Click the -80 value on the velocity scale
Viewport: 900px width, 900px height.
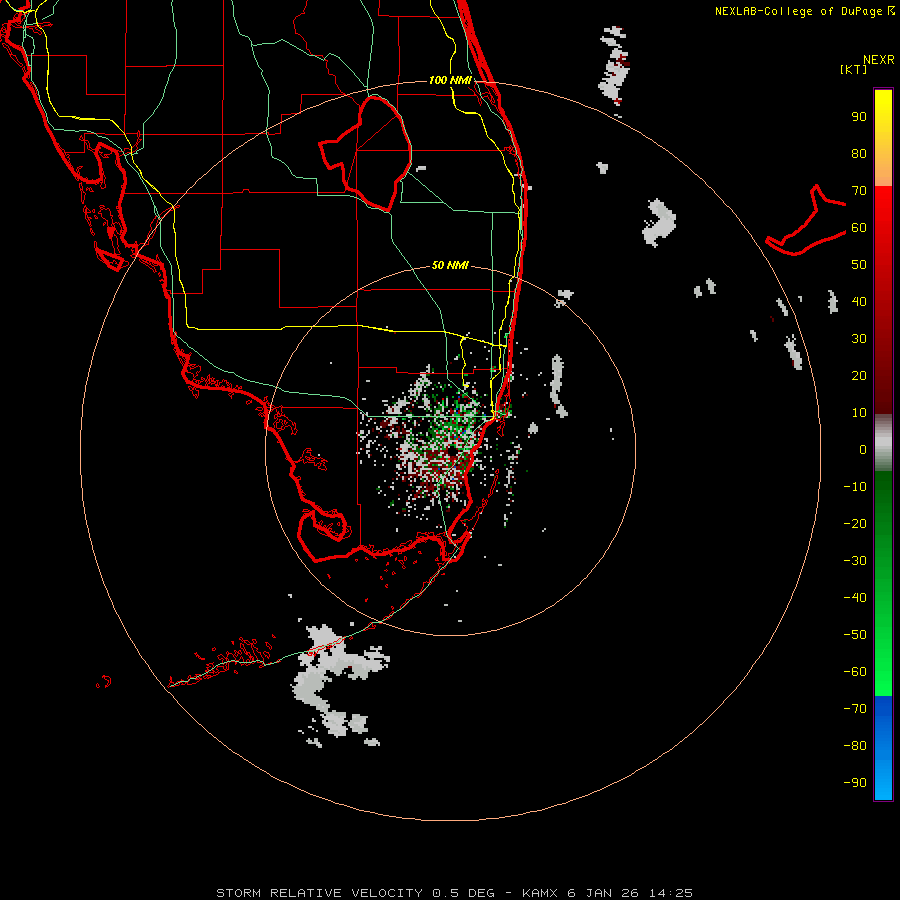pos(855,746)
